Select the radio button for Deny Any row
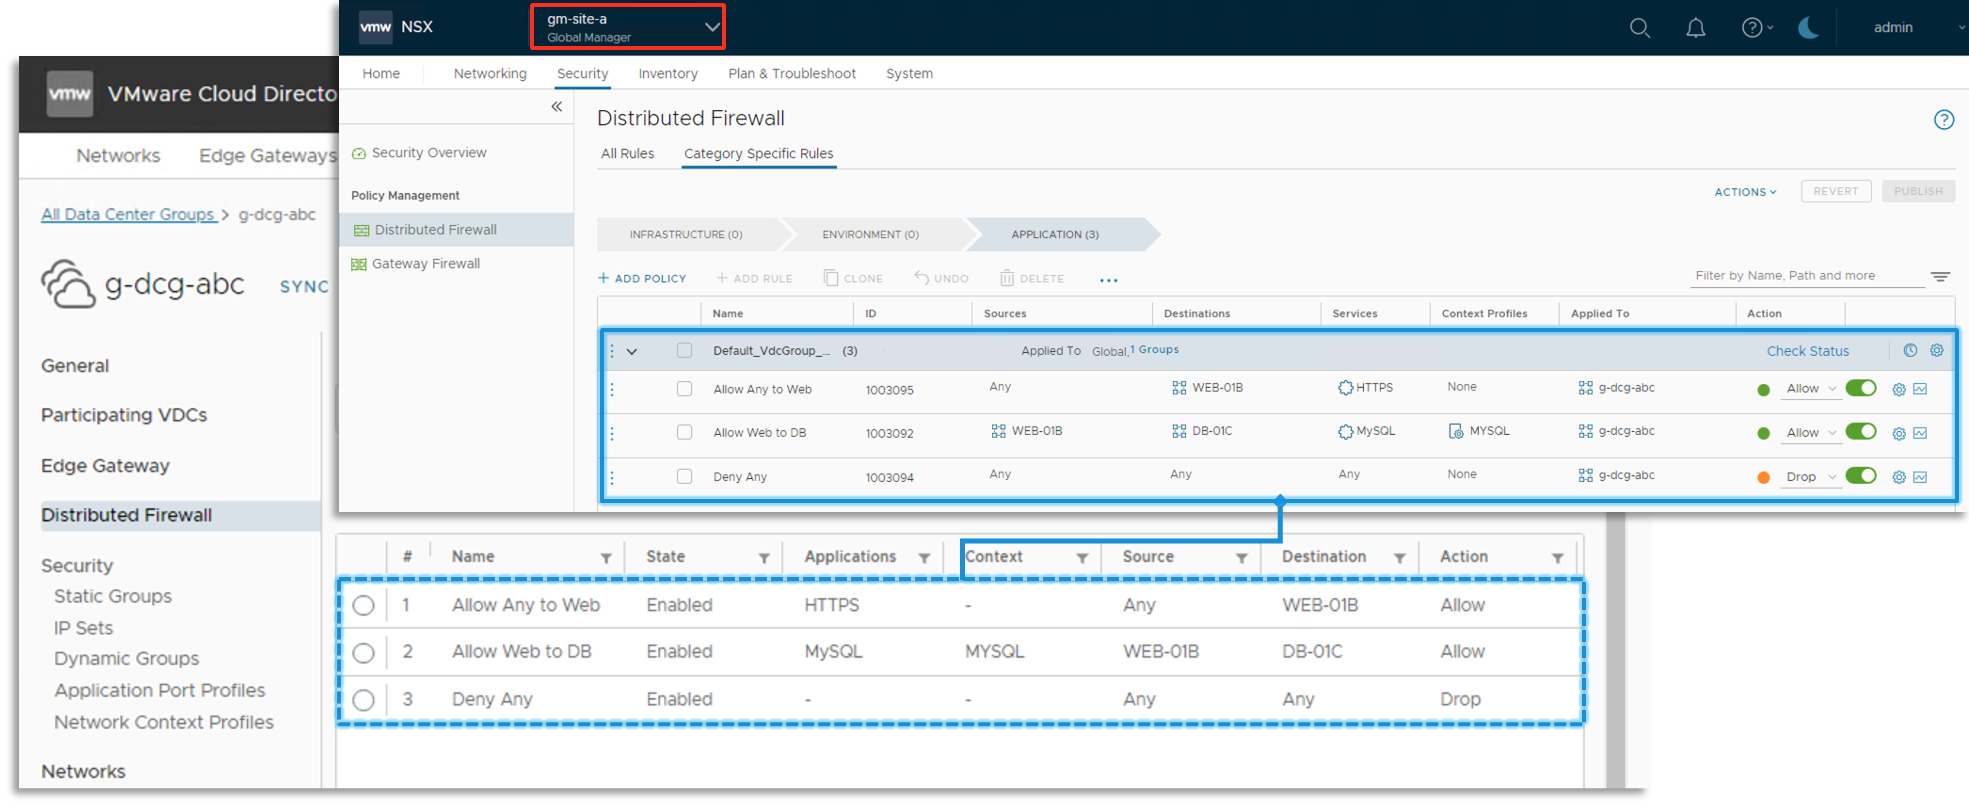The width and height of the screenshot is (1969, 806). coord(364,700)
